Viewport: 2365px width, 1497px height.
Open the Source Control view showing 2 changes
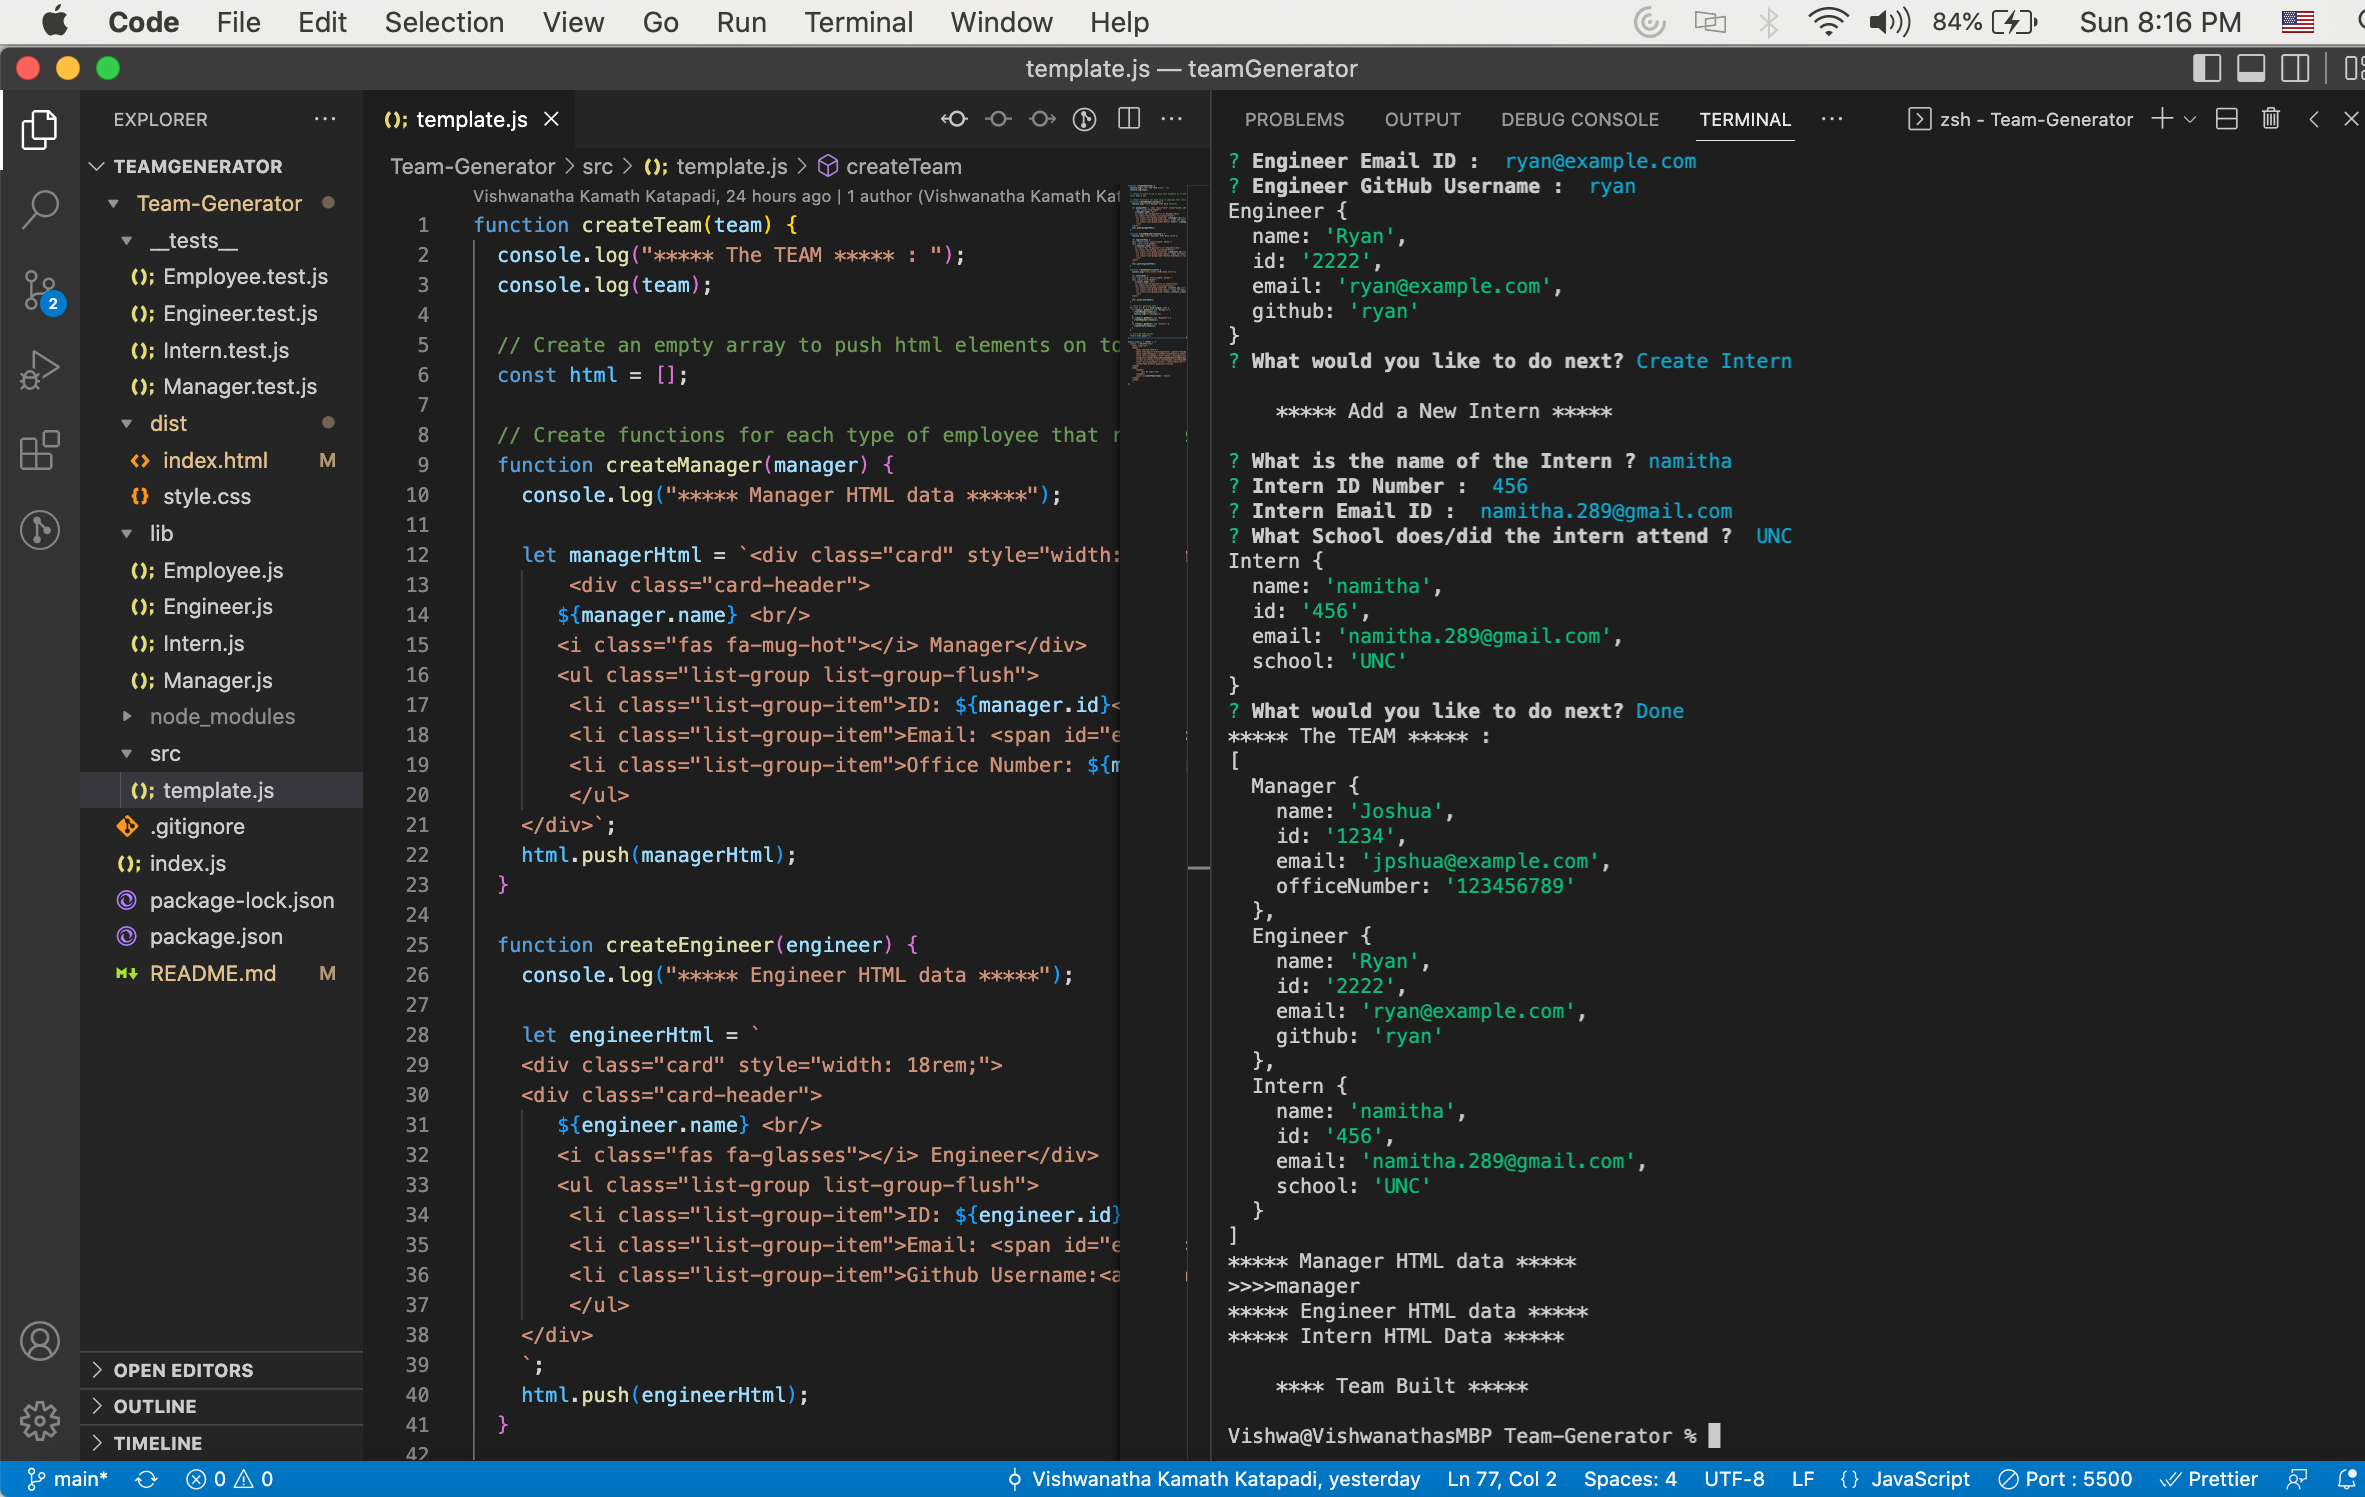[40, 289]
